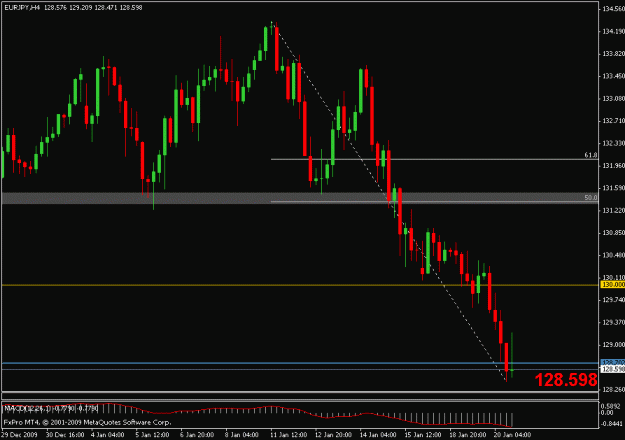Click the 129.000 price axis label
The height and width of the screenshot is (440, 625).
613,344
